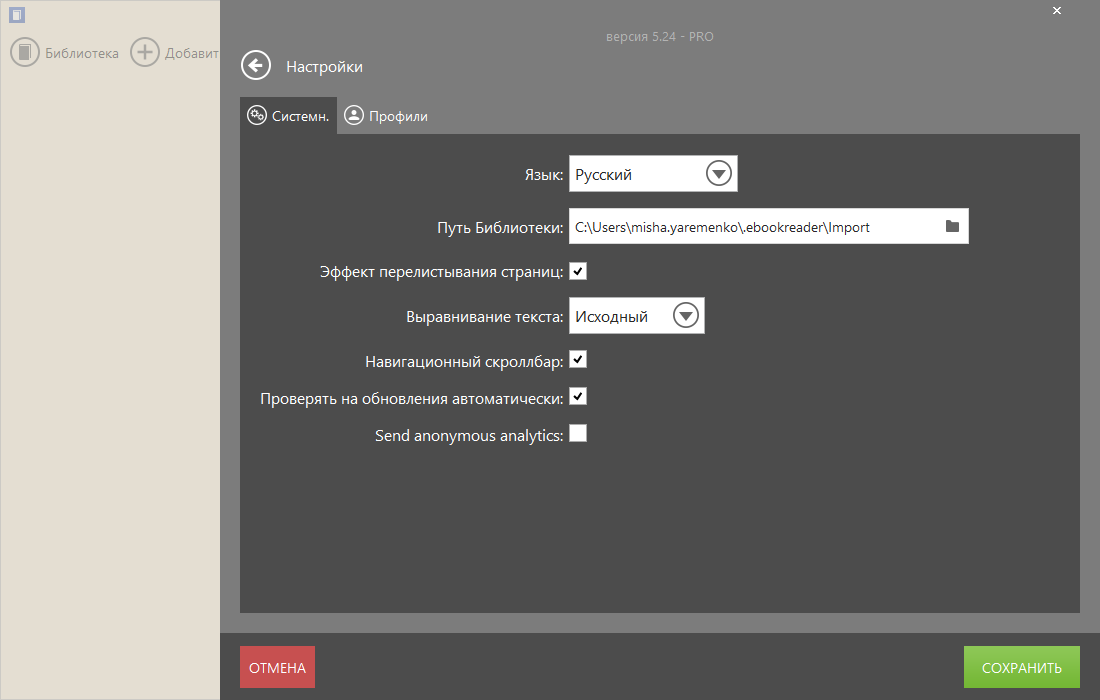Click the app icon in title bar
This screenshot has height=700, width=1100.
pos(17,15)
